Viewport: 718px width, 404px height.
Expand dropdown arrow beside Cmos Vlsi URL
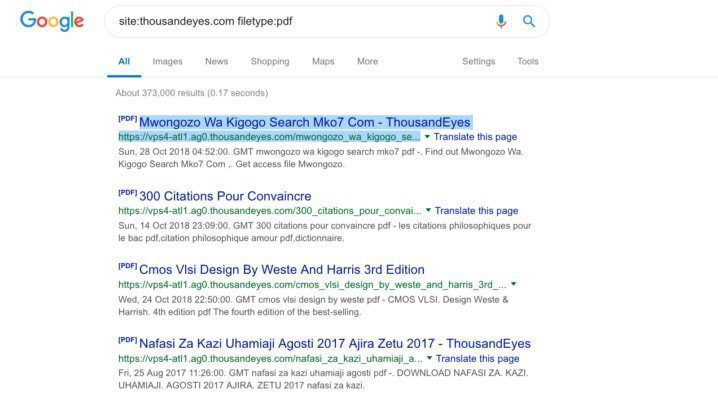(514, 285)
